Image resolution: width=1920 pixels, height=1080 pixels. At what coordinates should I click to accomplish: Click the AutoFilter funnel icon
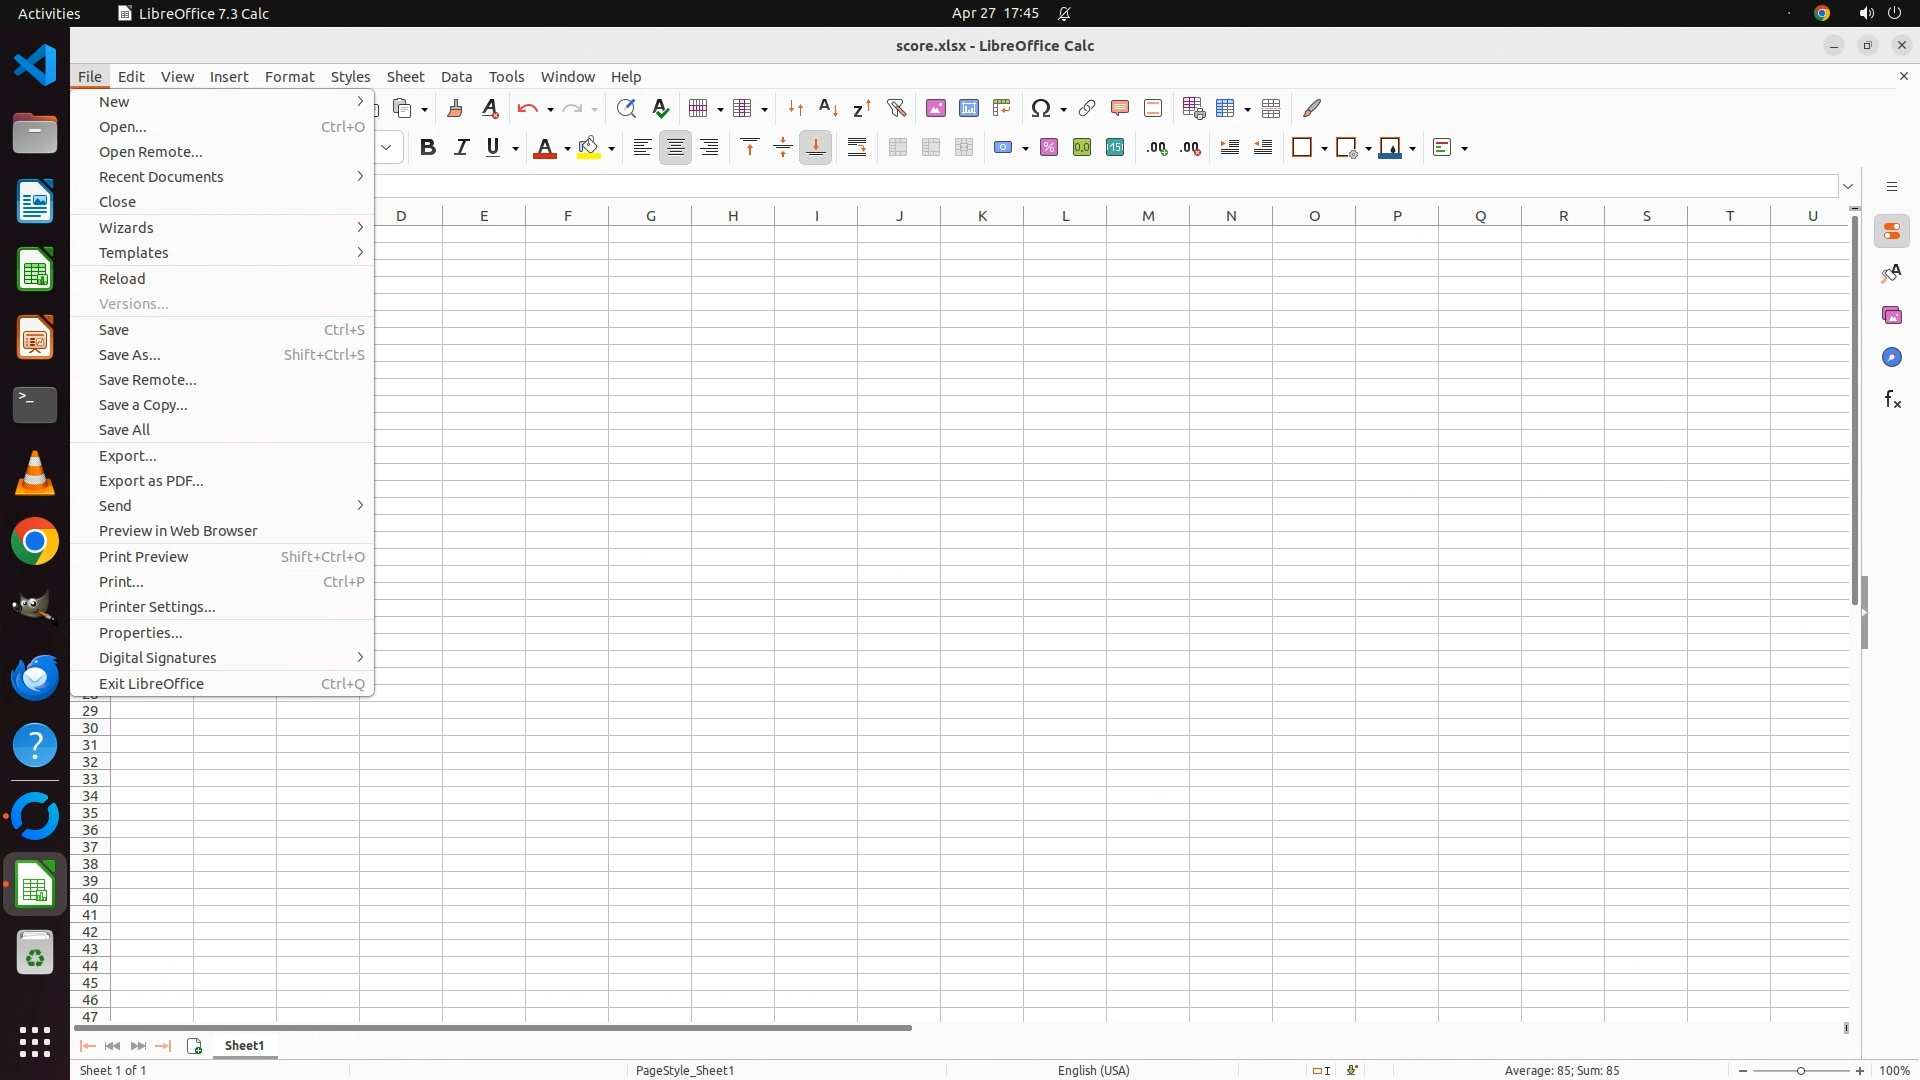point(896,108)
